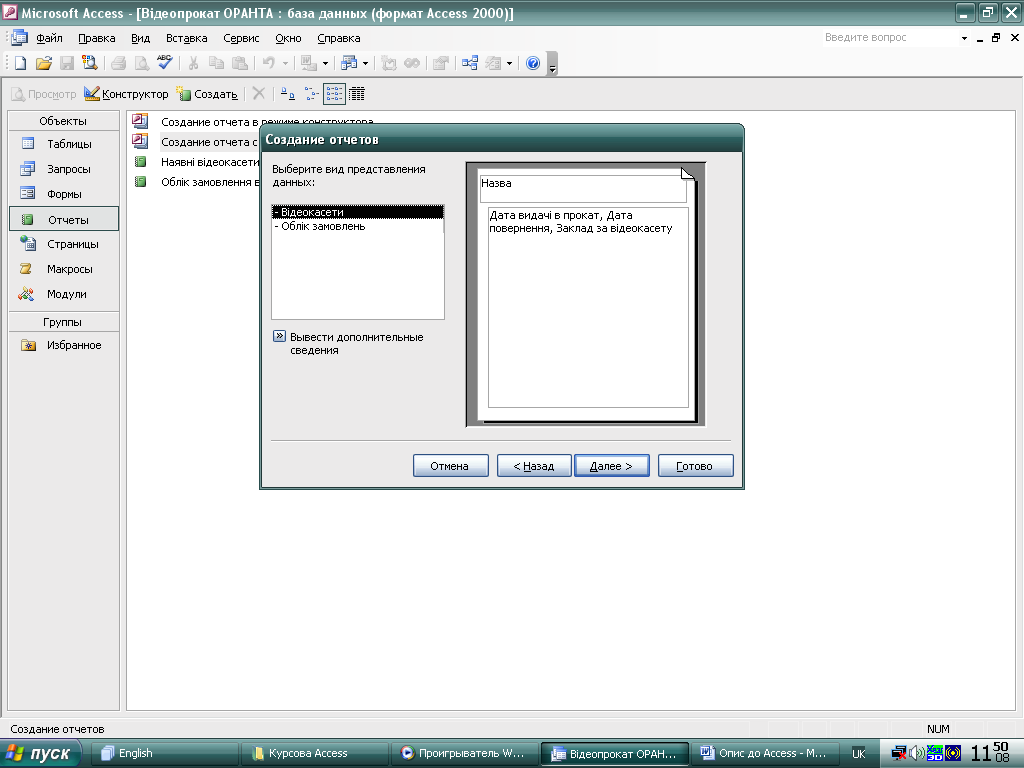This screenshot has height=768, width=1024.
Task: Open the Вид menu
Action: click(x=140, y=38)
